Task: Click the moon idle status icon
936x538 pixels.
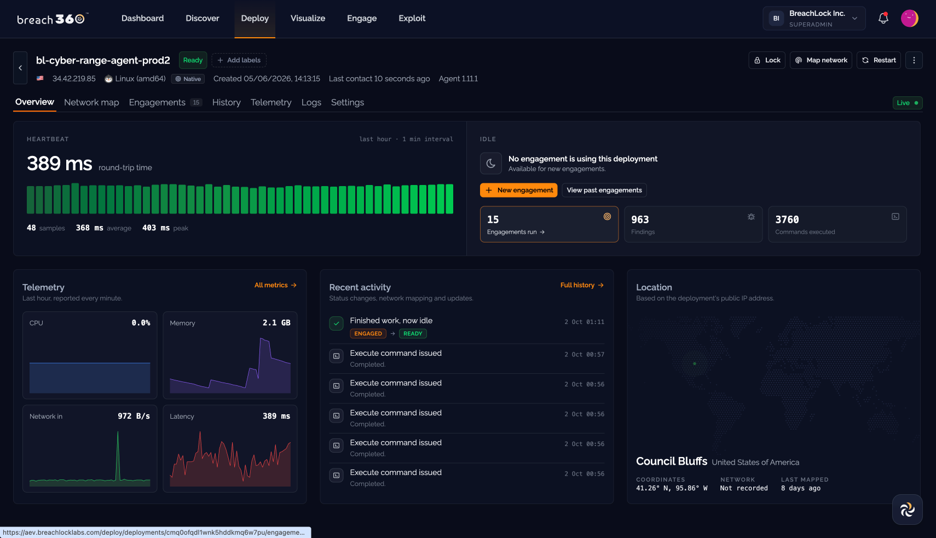Action: [491, 163]
